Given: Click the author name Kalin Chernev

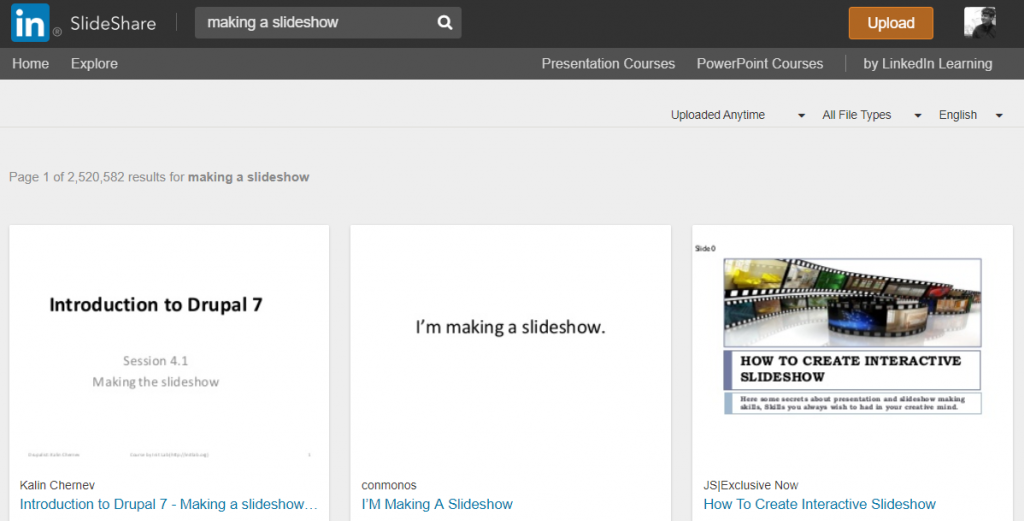Looking at the screenshot, I should (58, 486).
